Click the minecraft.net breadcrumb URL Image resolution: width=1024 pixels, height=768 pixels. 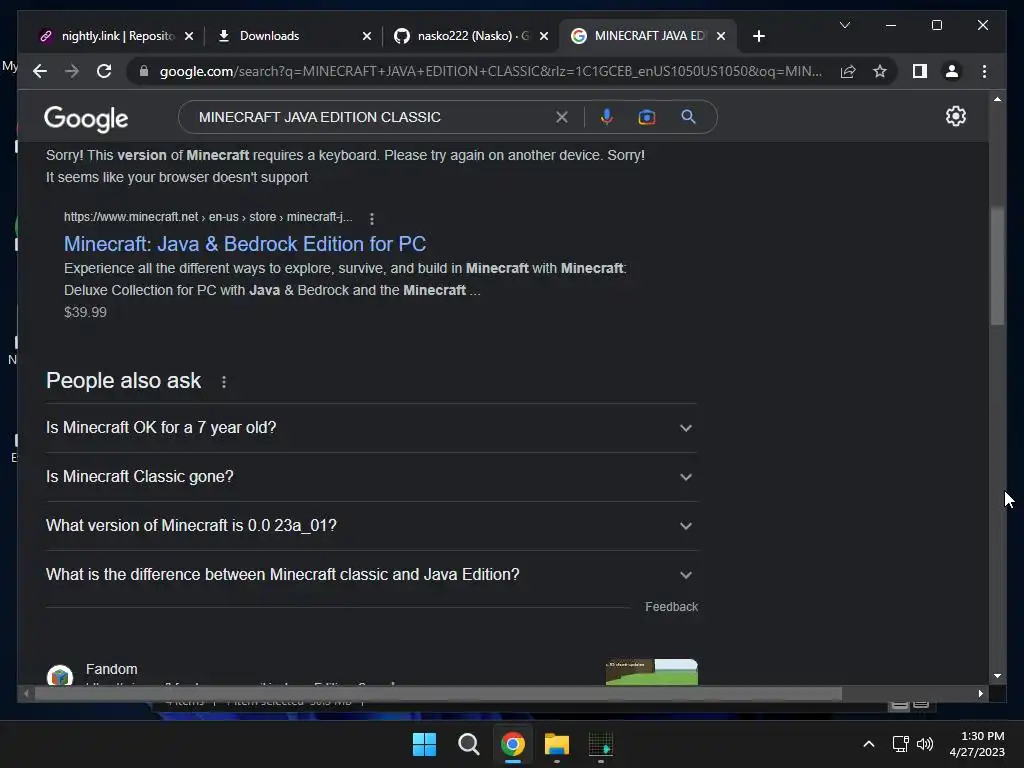(x=208, y=217)
